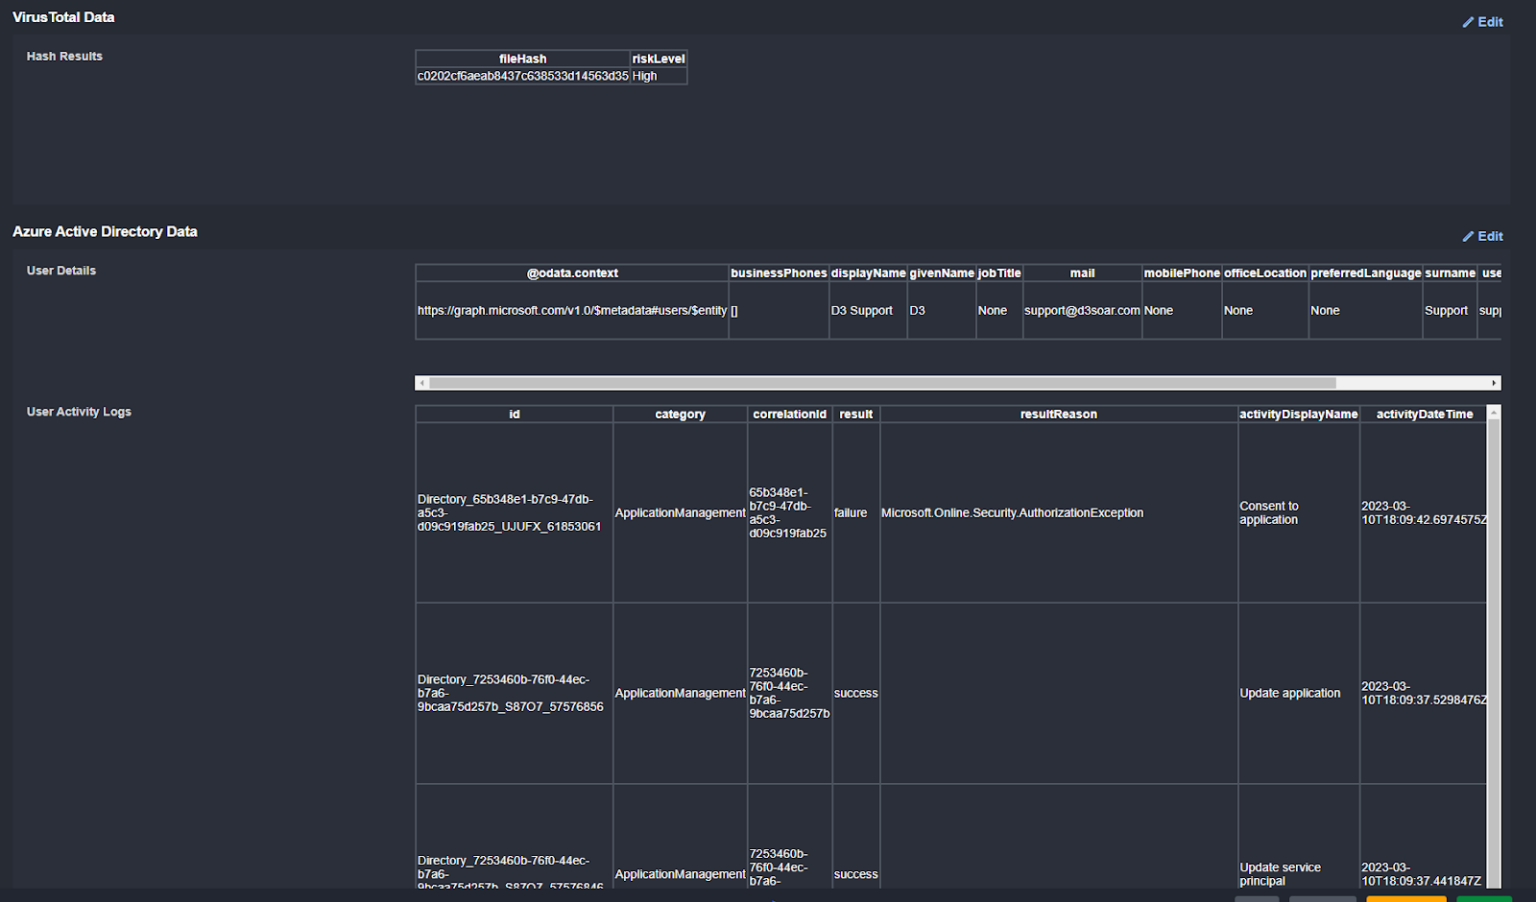Select the support@d3soar.com email cell
This screenshot has height=902, width=1536.
(x=1082, y=310)
